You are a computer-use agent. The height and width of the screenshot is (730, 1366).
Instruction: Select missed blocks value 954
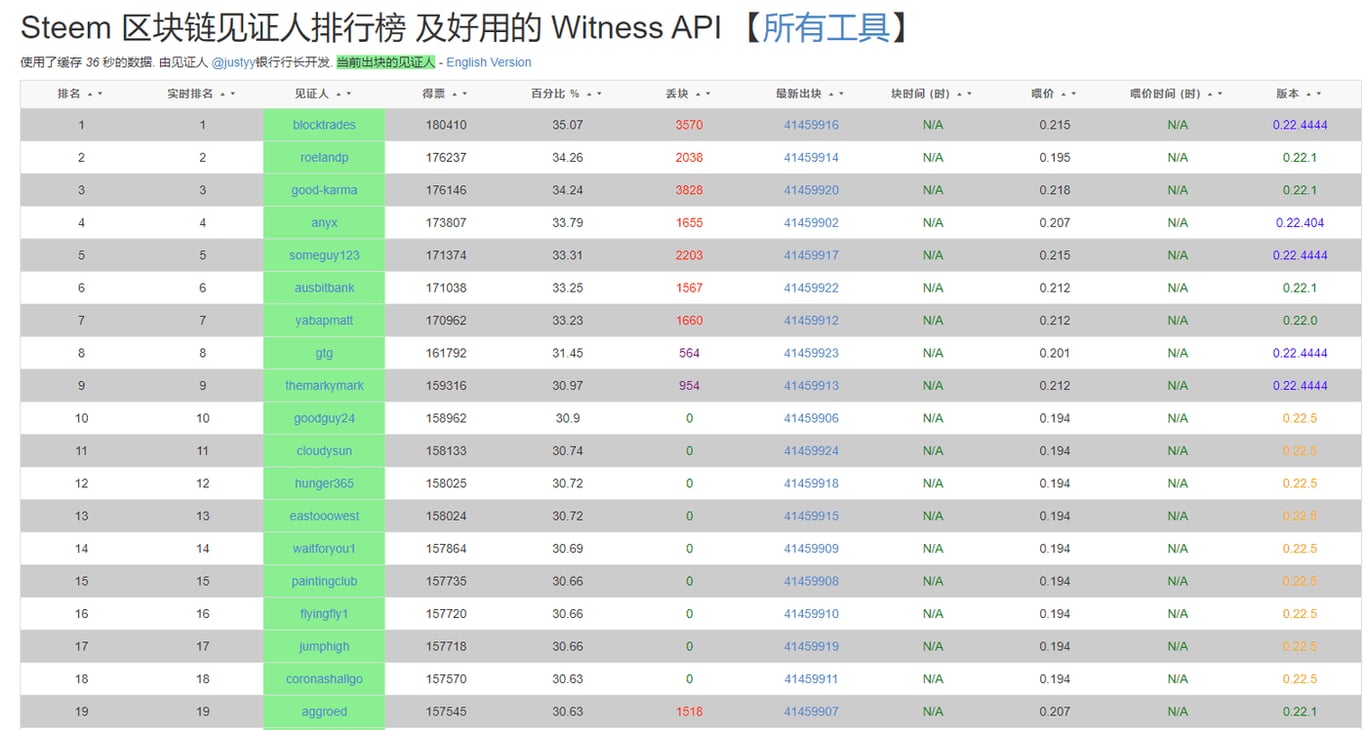point(689,386)
